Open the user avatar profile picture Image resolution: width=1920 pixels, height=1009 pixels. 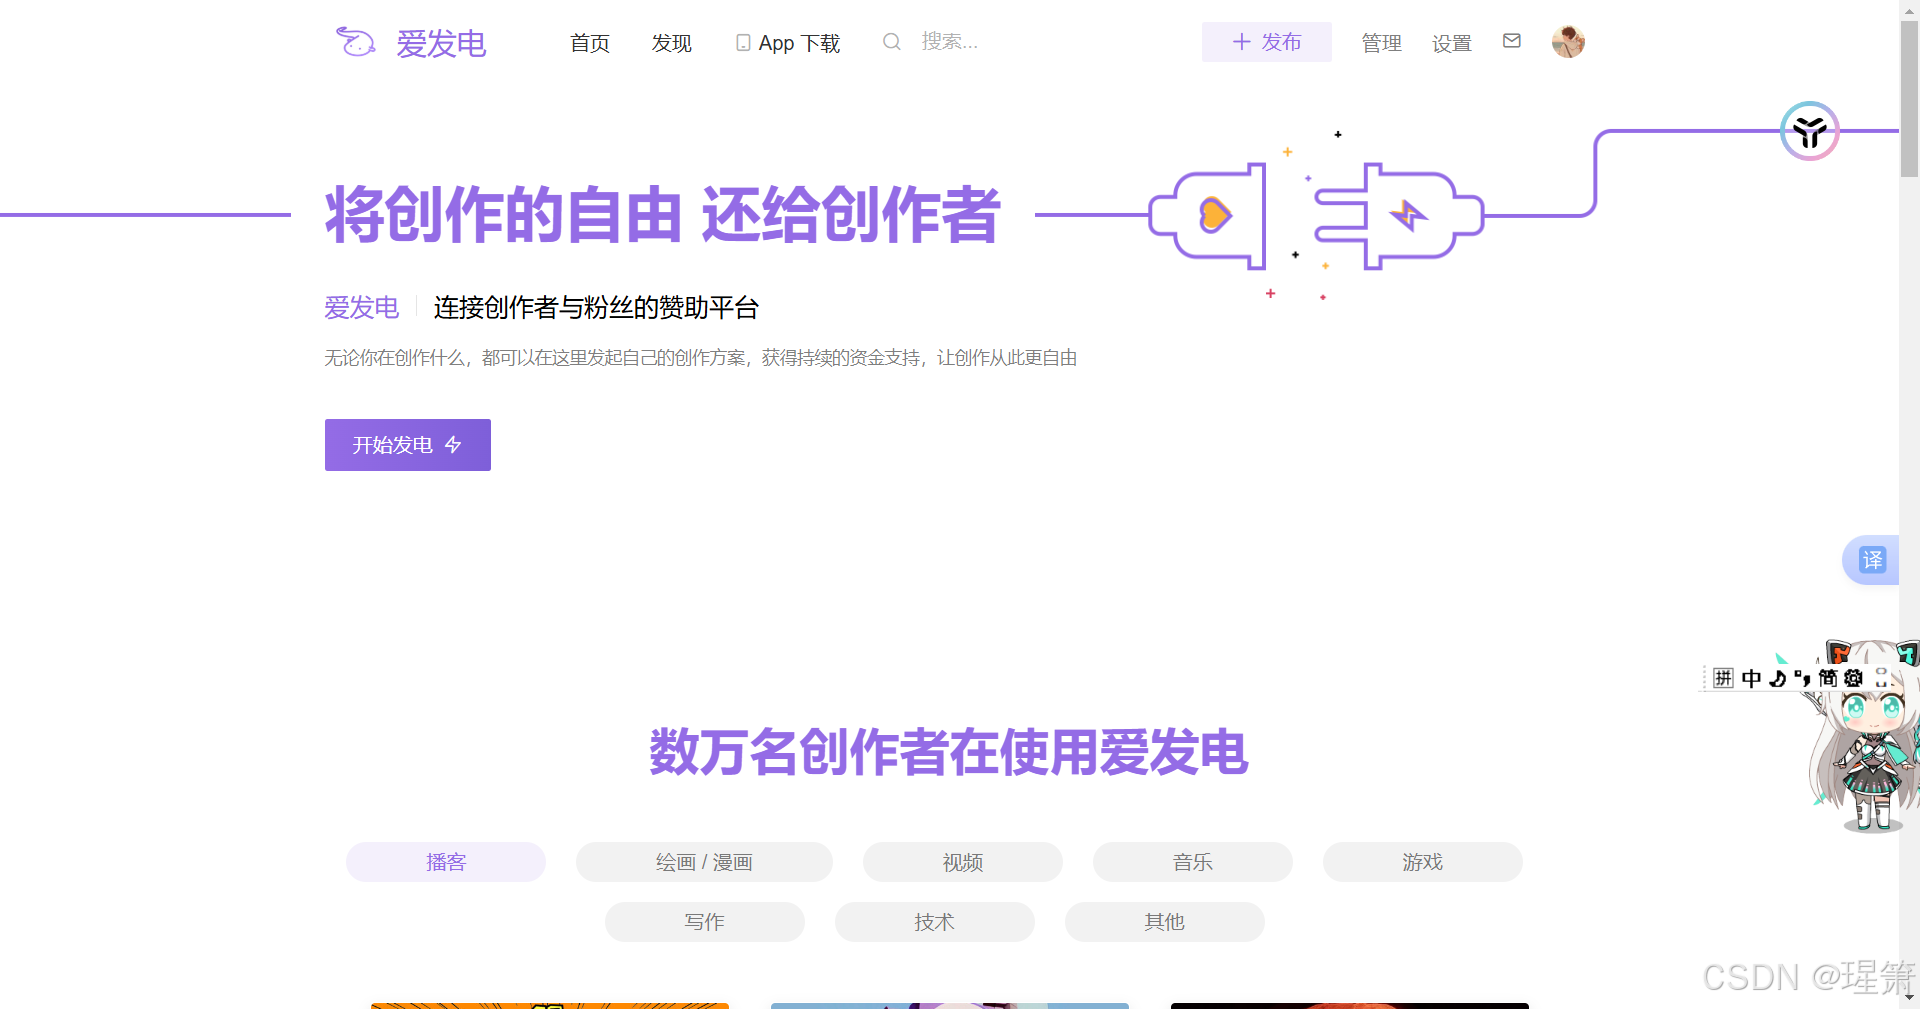pos(1568,42)
